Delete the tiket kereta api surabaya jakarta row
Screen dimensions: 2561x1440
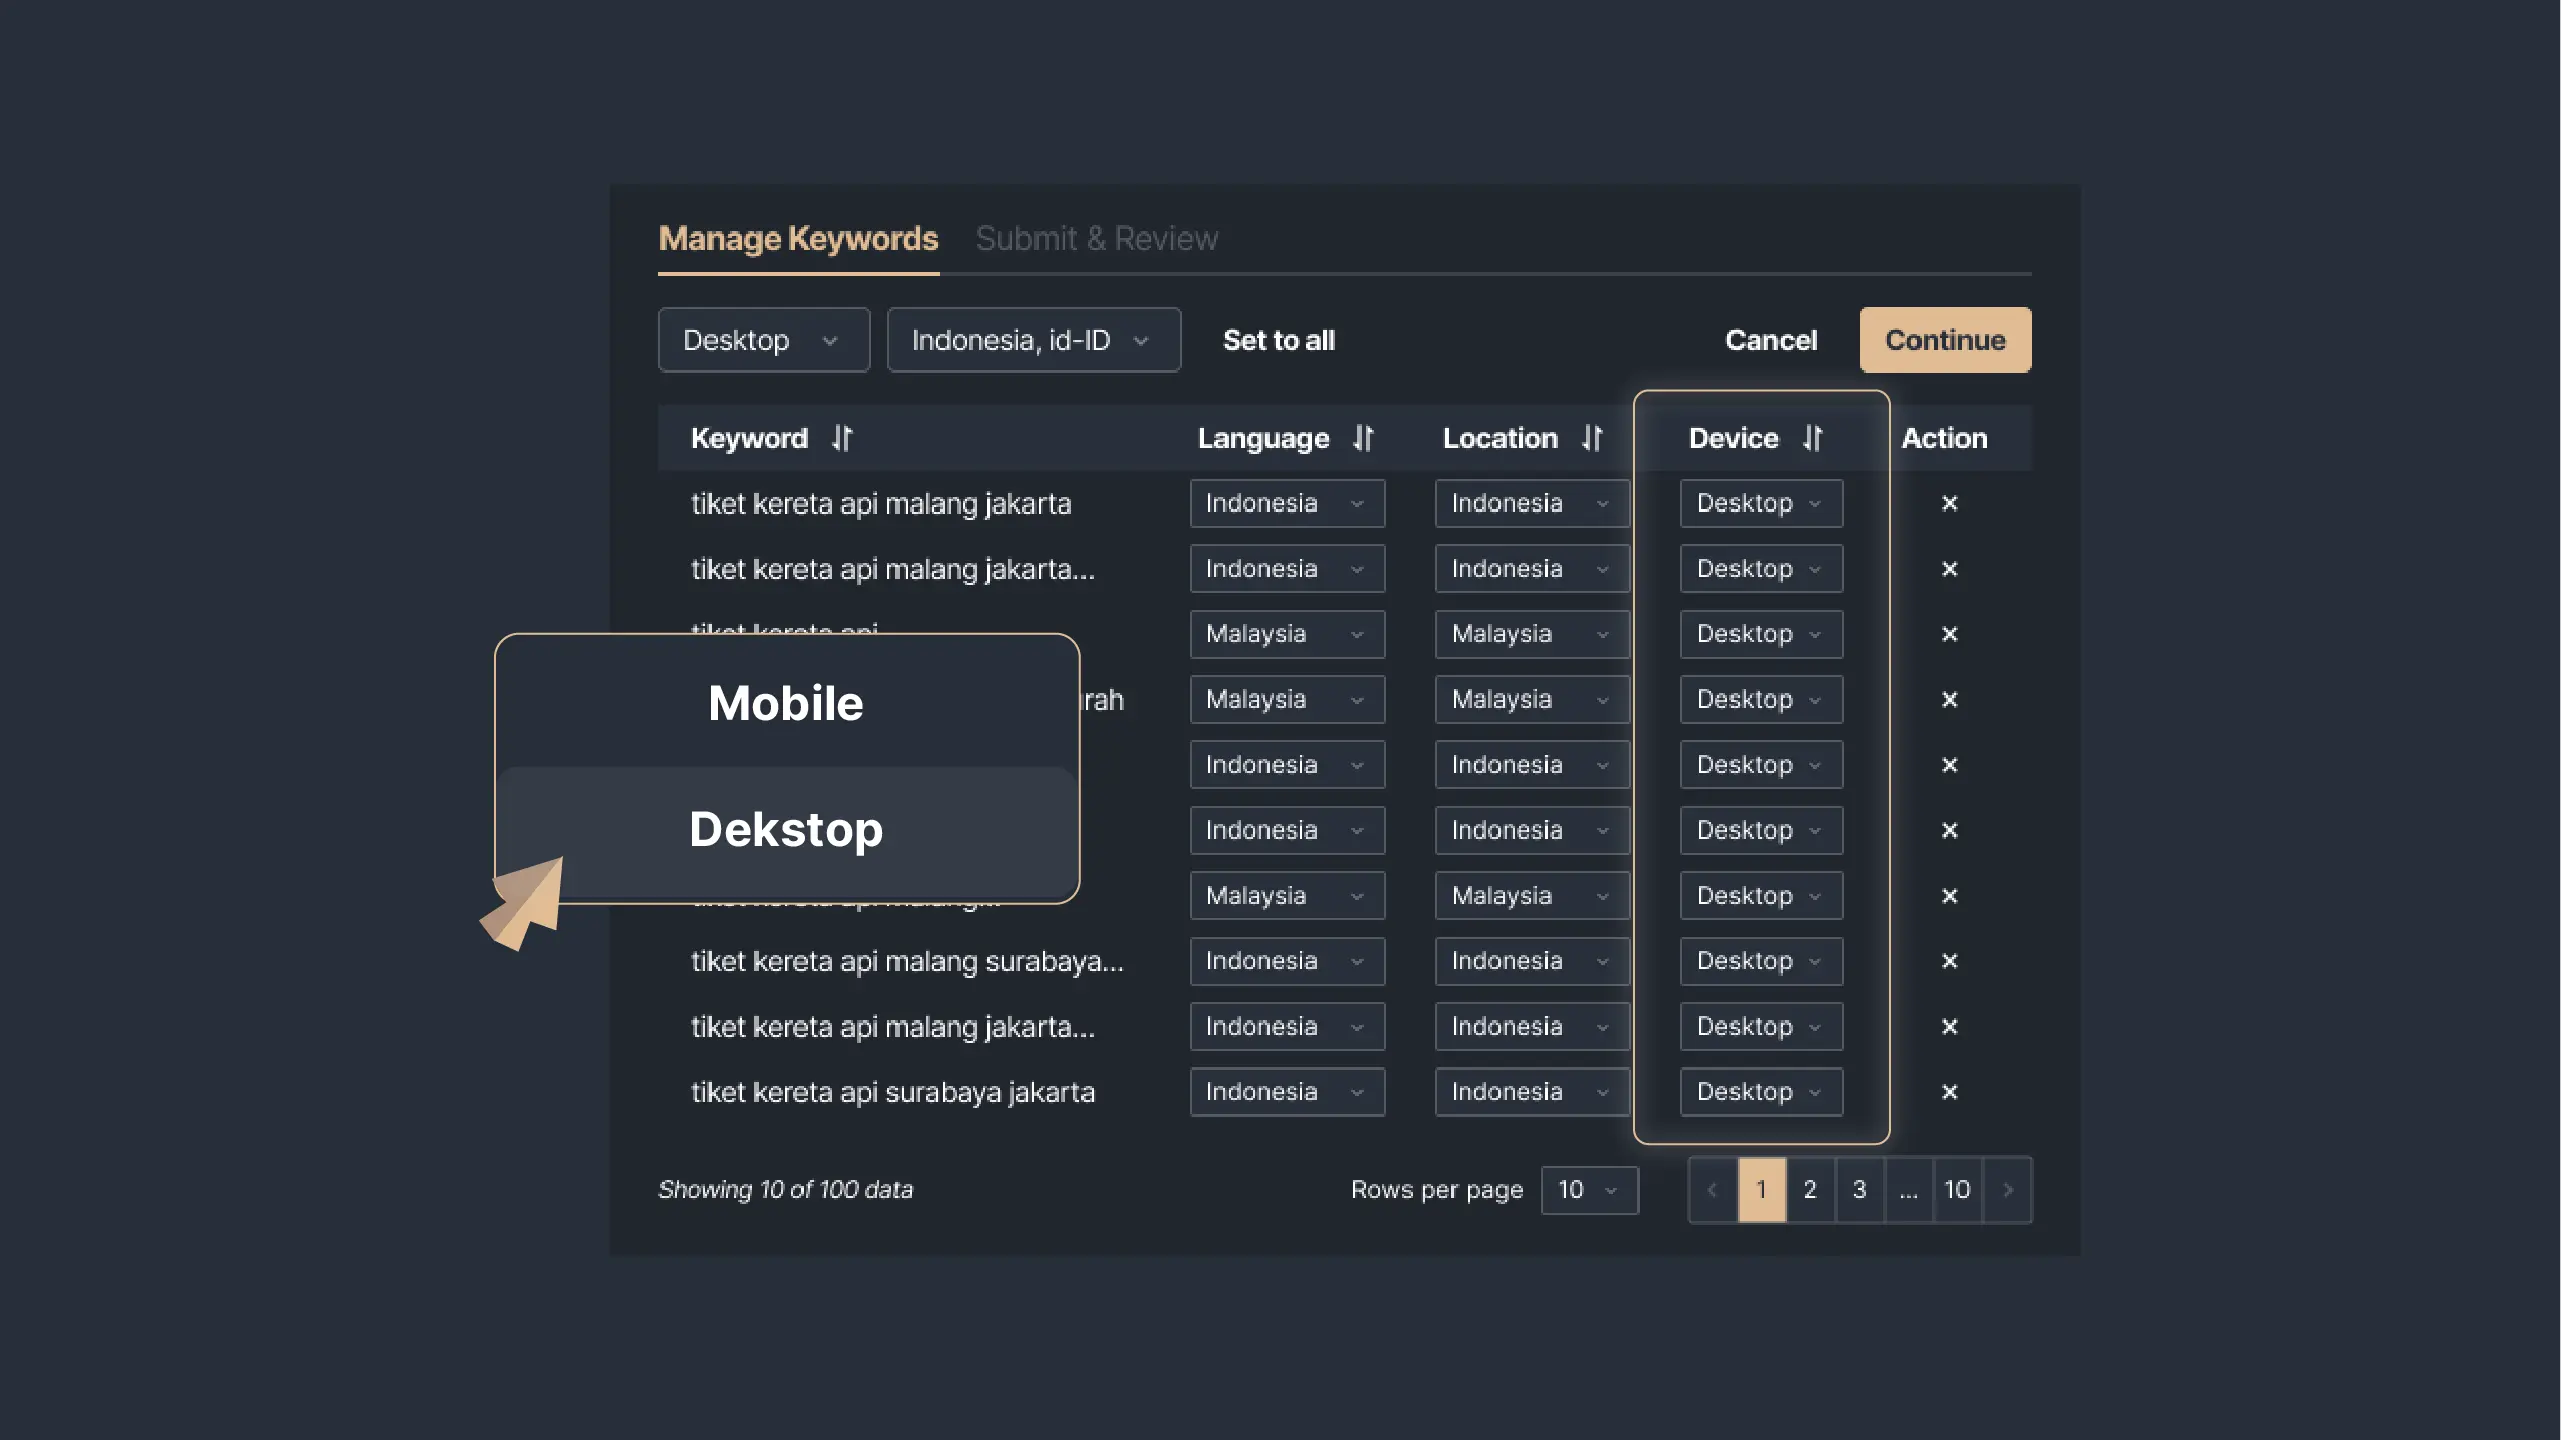(1949, 1092)
